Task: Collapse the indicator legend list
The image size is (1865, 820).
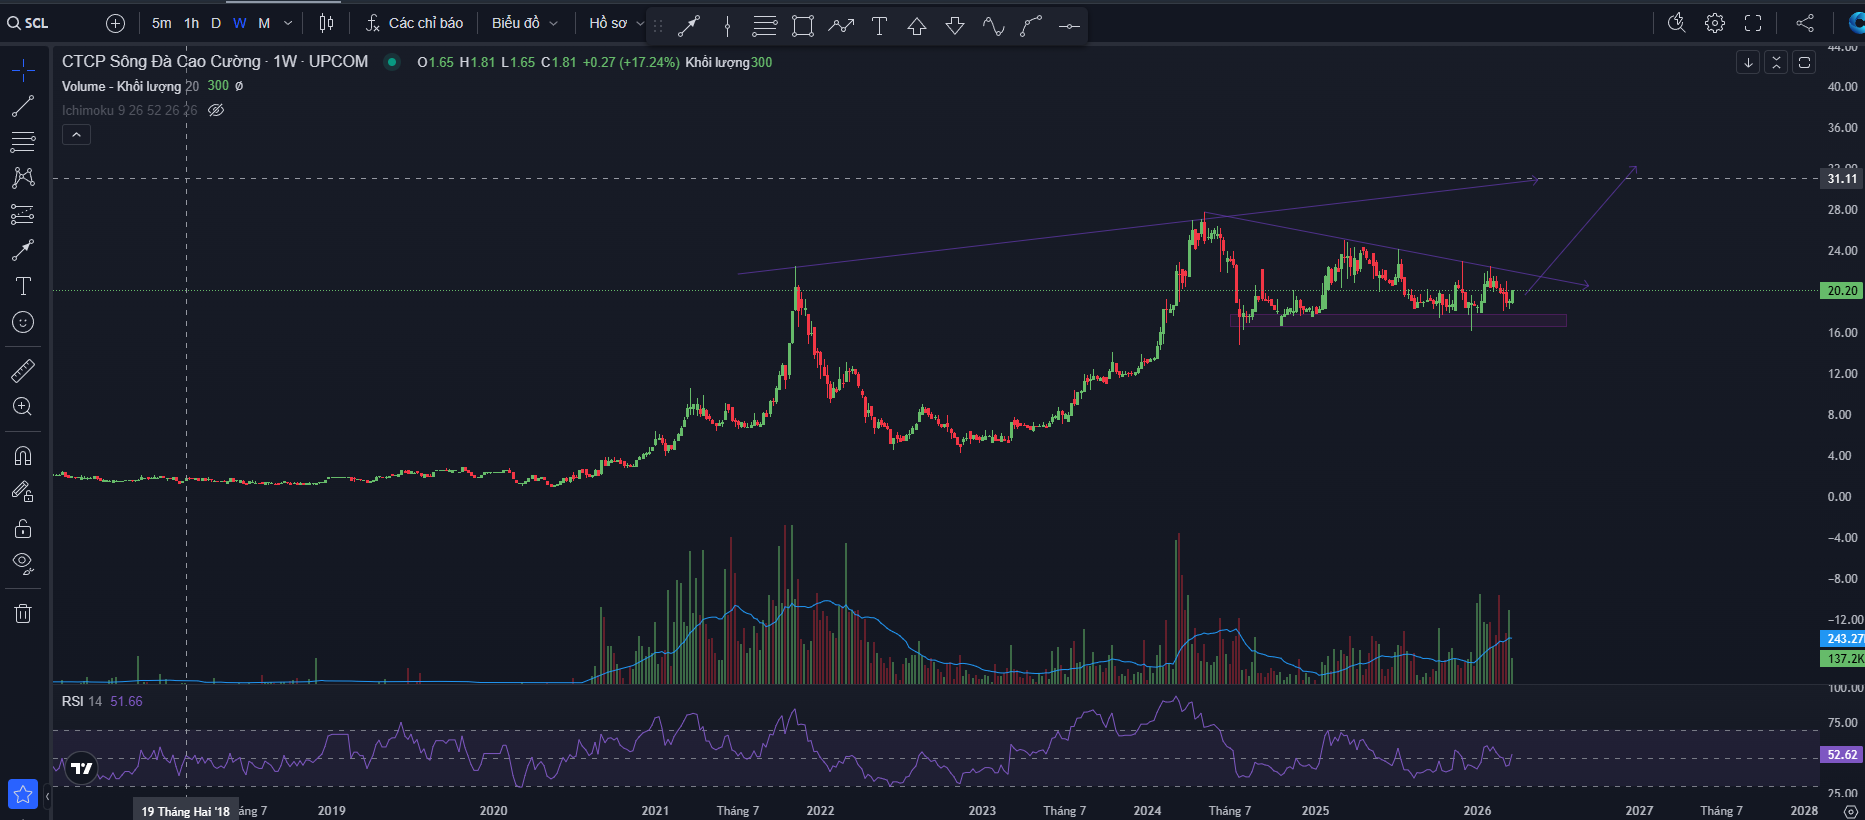Action: (x=76, y=134)
